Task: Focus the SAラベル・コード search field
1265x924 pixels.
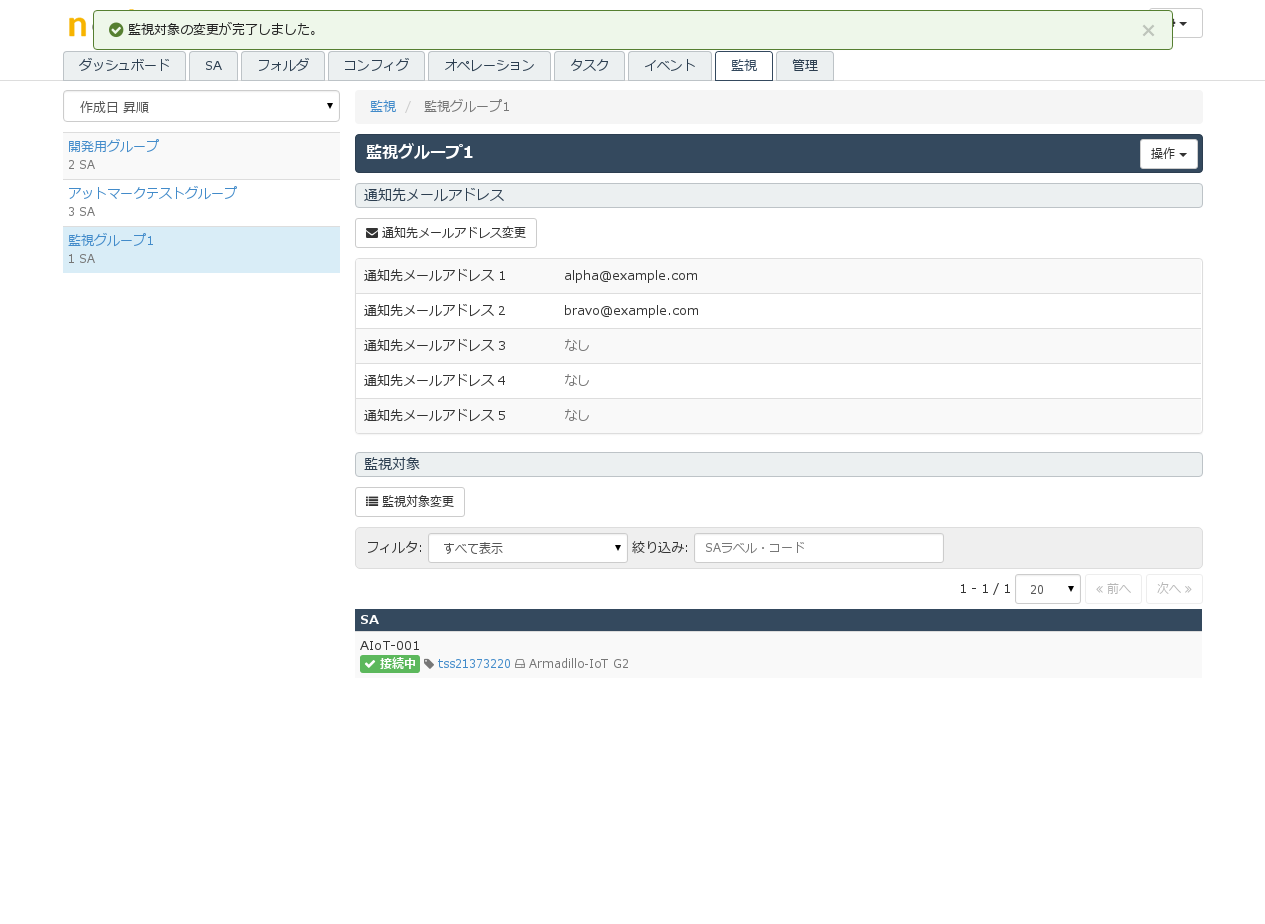Action: coord(819,548)
